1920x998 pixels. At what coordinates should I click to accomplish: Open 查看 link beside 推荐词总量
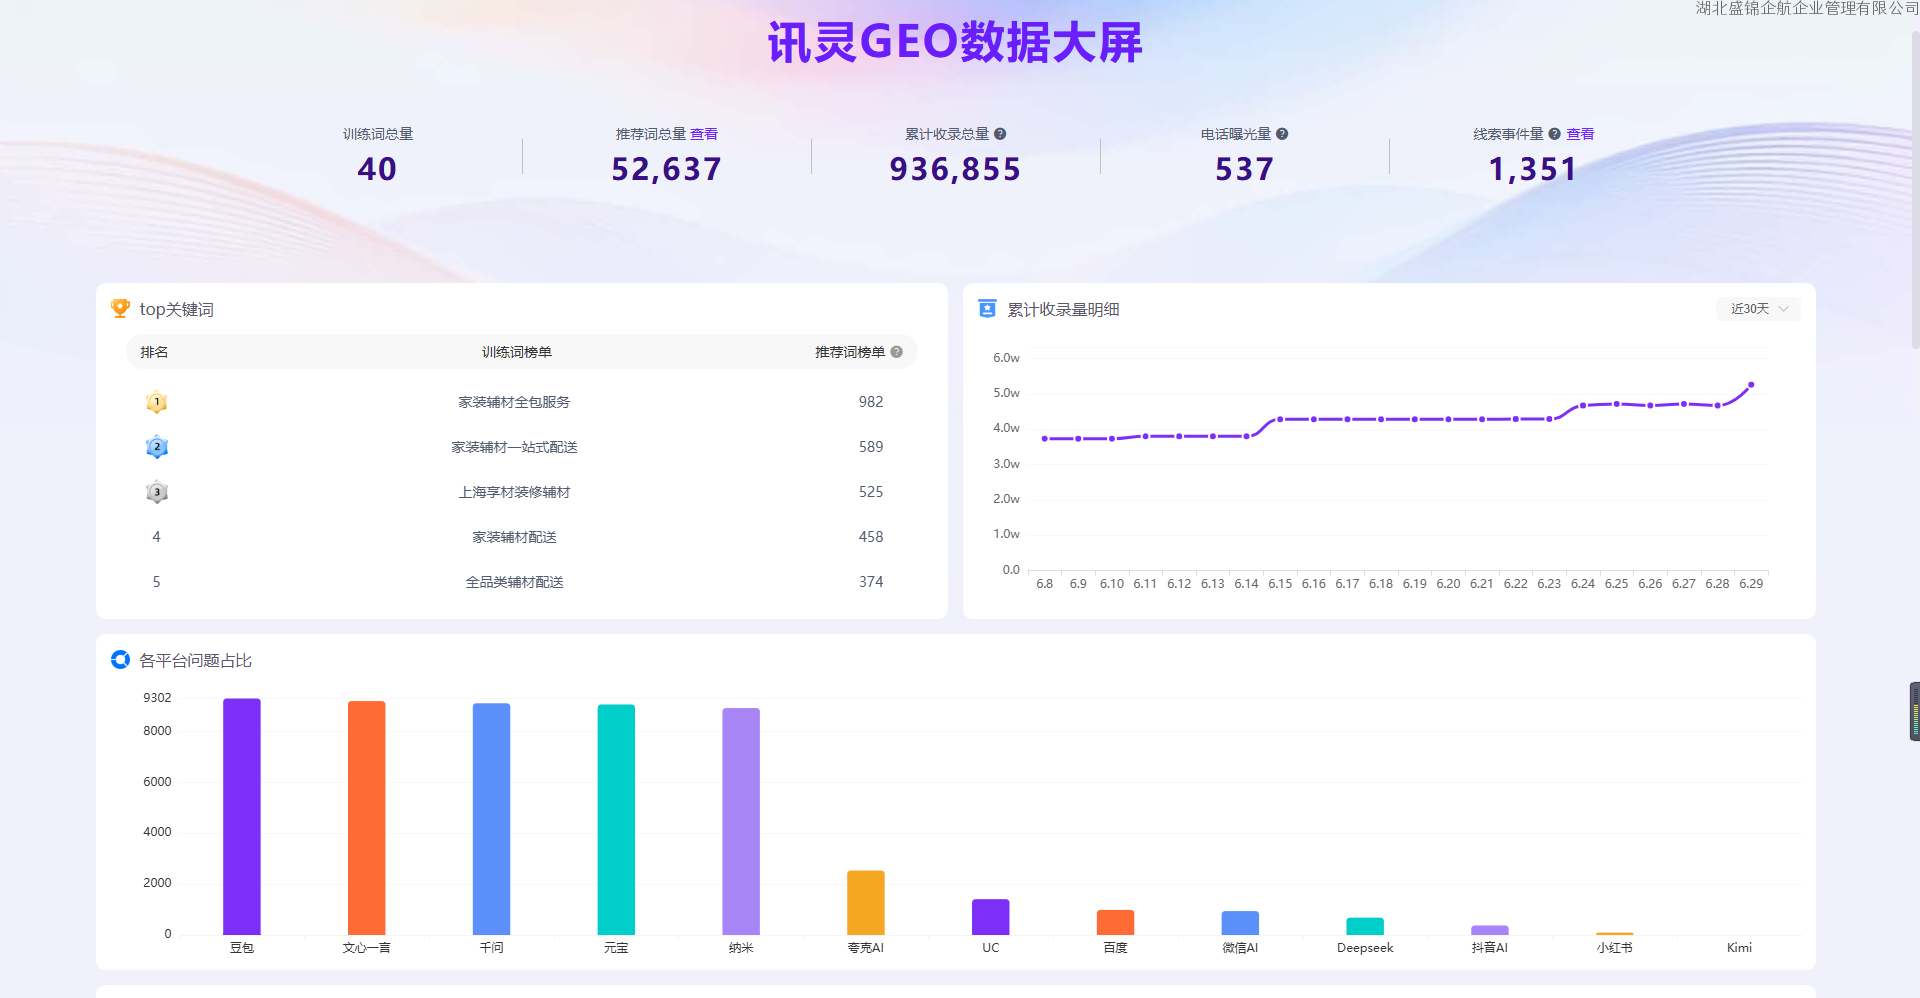(704, 134)
